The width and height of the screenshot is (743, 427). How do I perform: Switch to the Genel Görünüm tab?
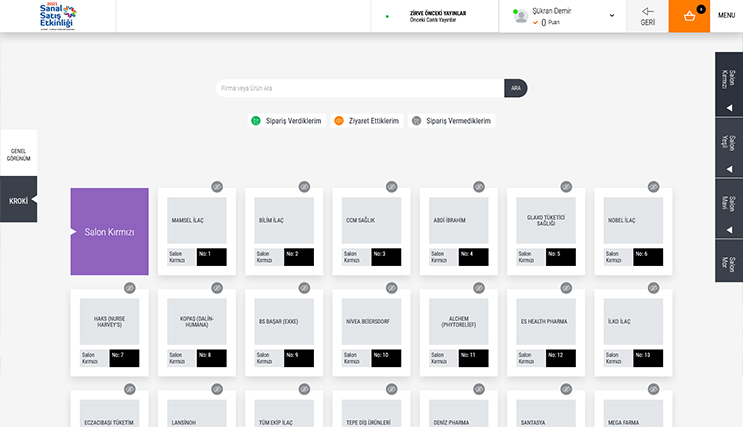point(18,154)
